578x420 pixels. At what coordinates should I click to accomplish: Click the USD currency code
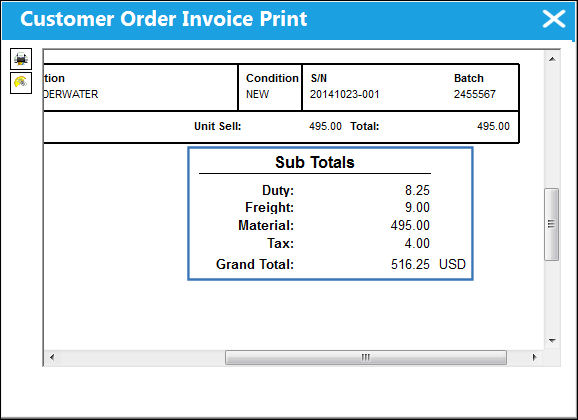(452, 265)
